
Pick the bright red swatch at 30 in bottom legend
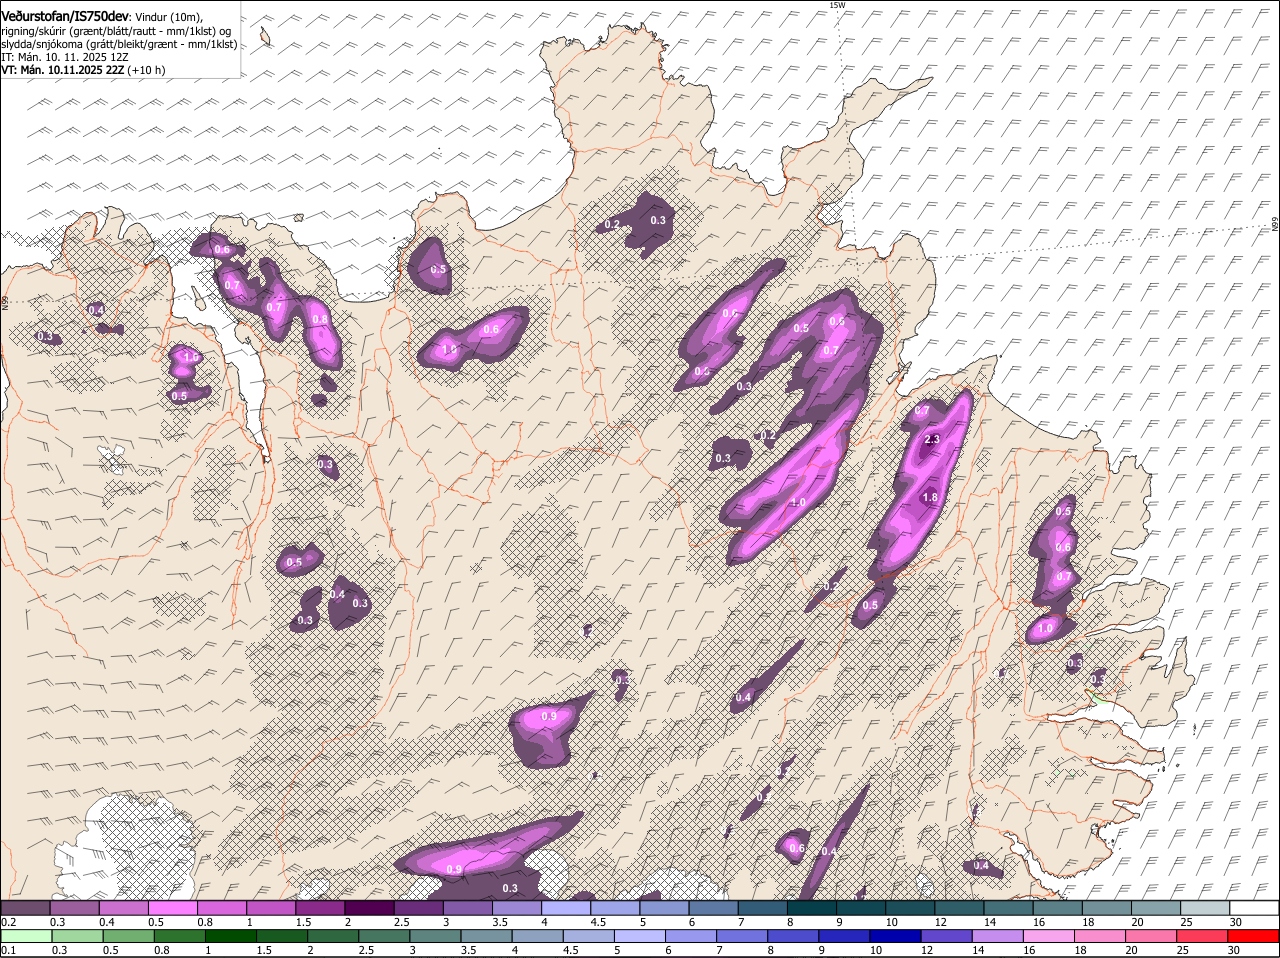1254,936
